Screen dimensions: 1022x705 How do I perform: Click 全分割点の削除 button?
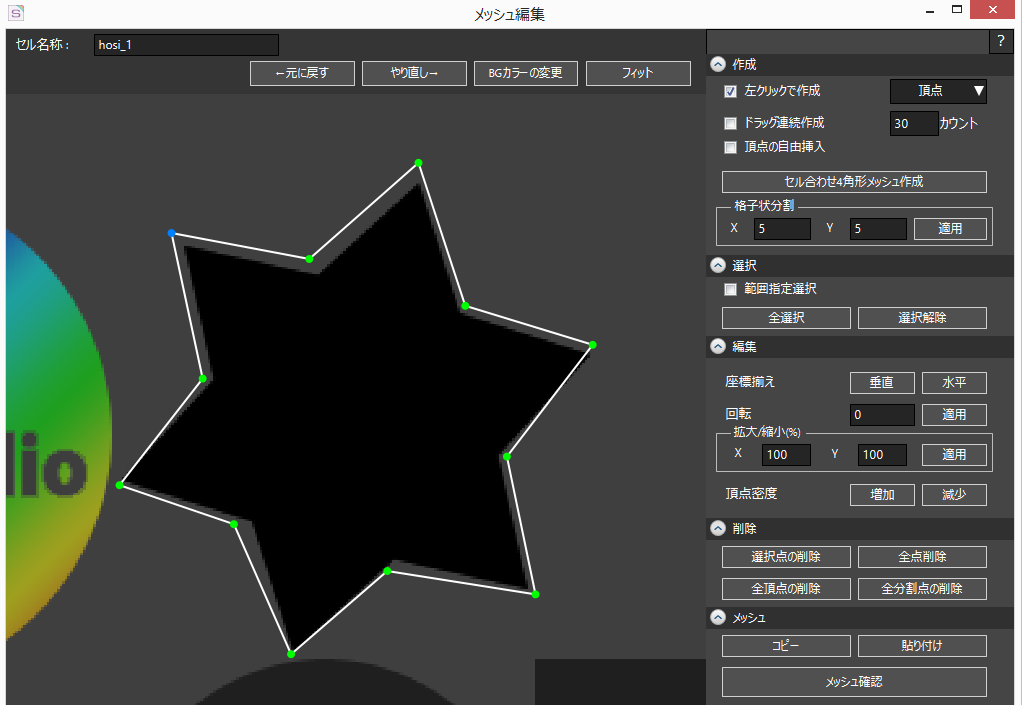(x=922, y=589)
